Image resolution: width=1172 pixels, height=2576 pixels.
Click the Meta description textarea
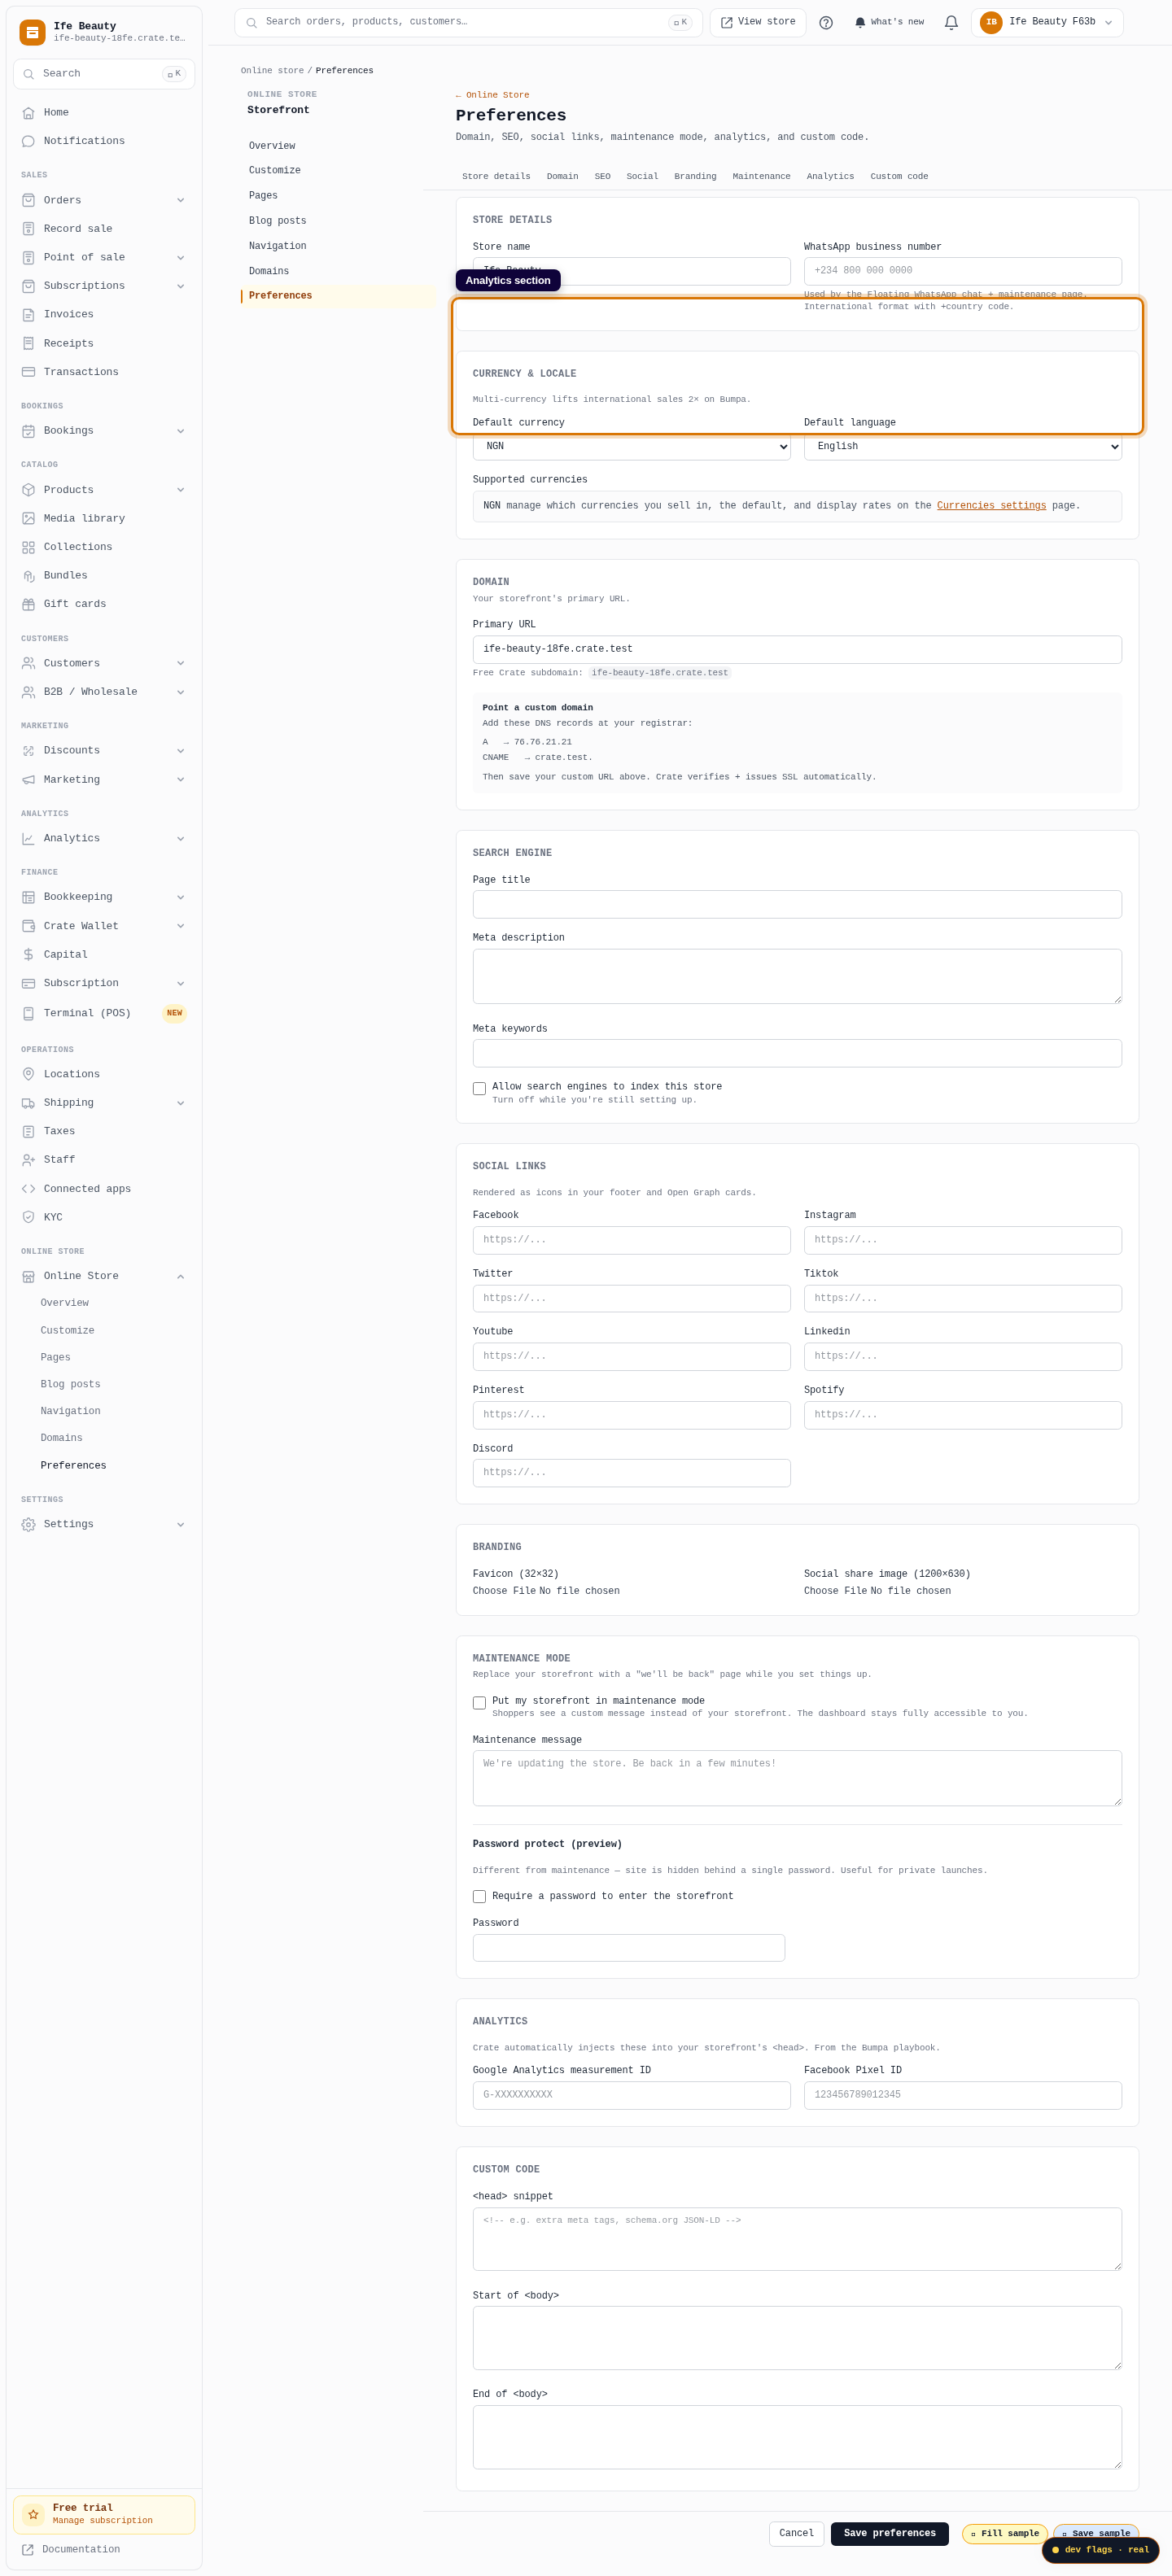click(x=797, y=976)
